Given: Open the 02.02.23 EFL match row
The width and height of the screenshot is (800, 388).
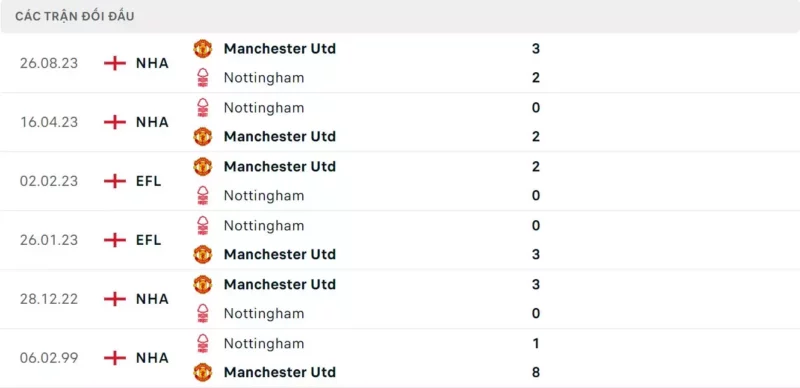Looking at the screenshot, I should click(400, 181).
